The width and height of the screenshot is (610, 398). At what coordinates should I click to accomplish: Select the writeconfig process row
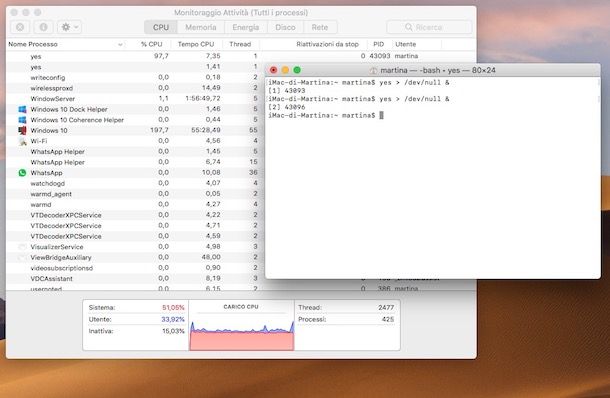pyautogui.click(x=135, y=77)
